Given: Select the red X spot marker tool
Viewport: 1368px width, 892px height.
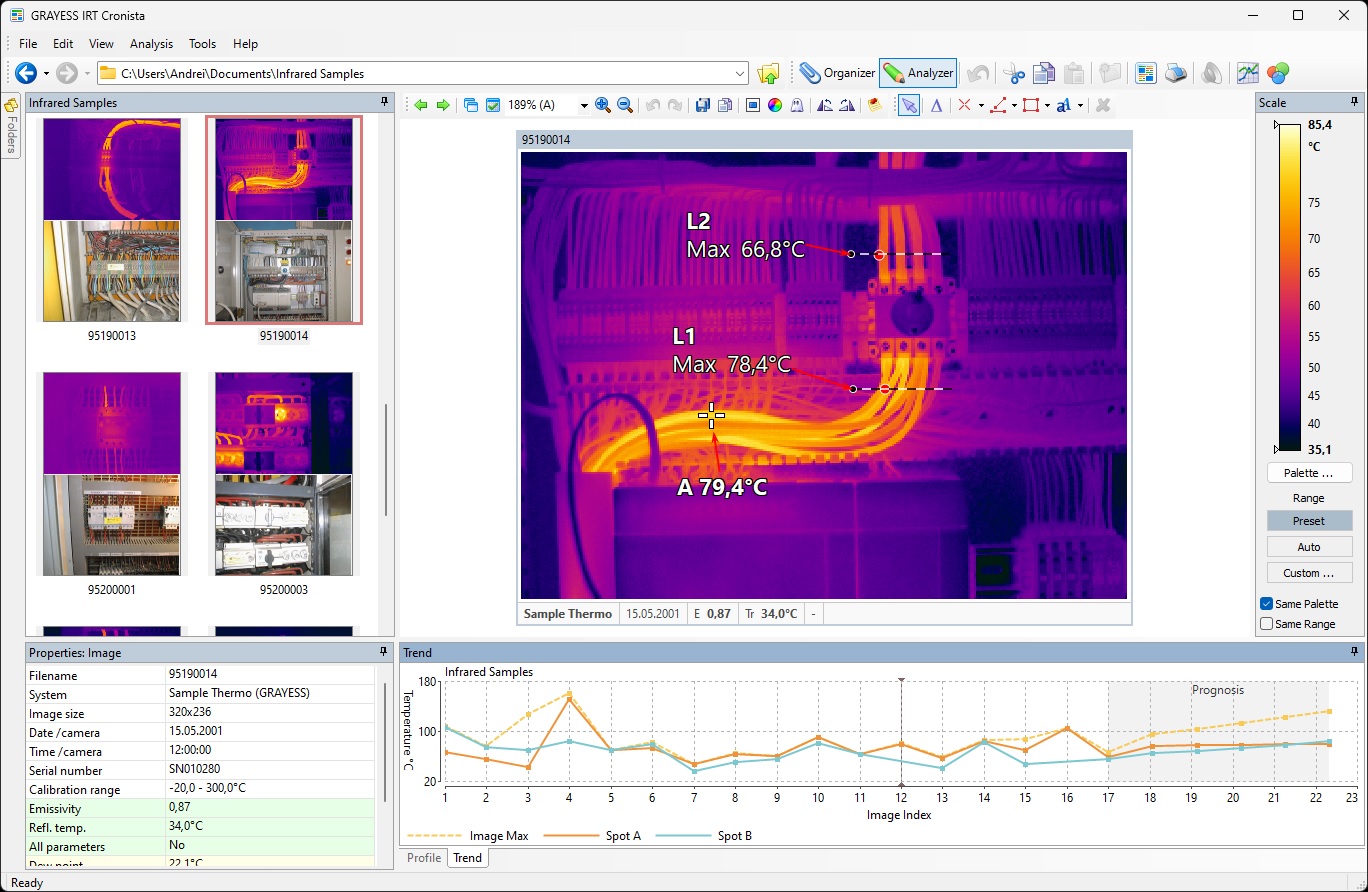Looking at the screenshot, I should 964,105.
